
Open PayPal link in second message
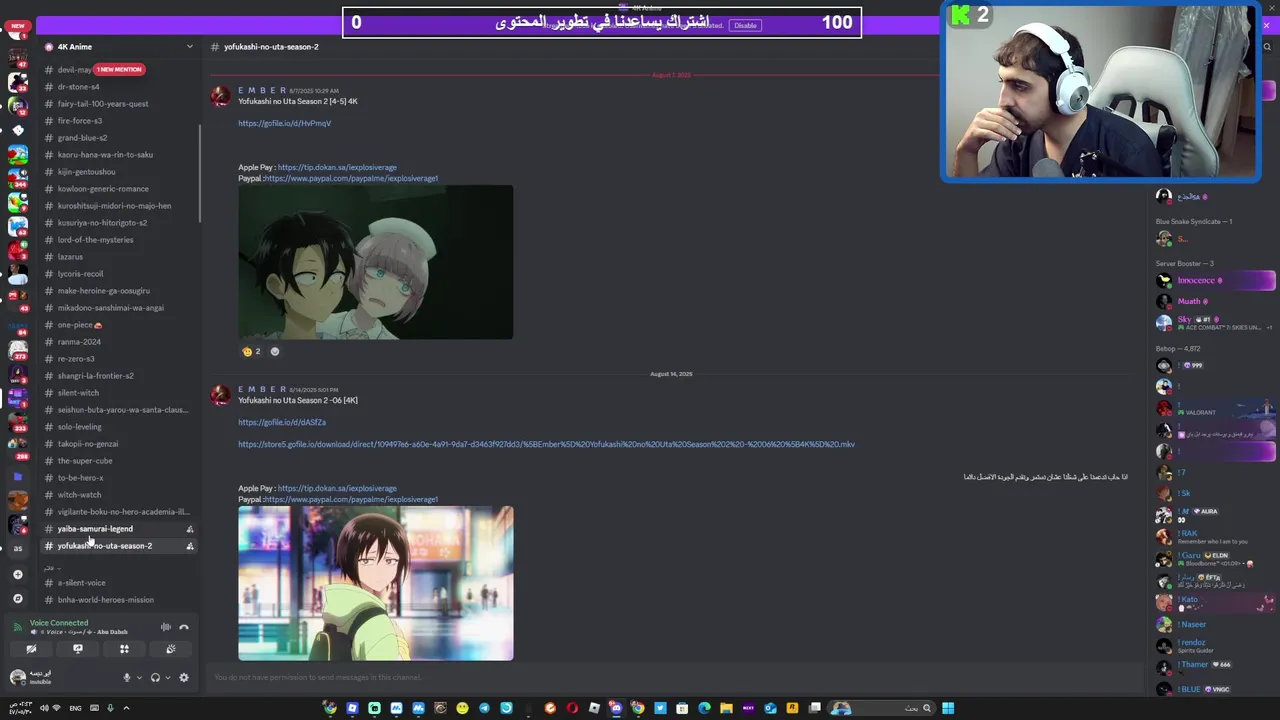point(351,499)
